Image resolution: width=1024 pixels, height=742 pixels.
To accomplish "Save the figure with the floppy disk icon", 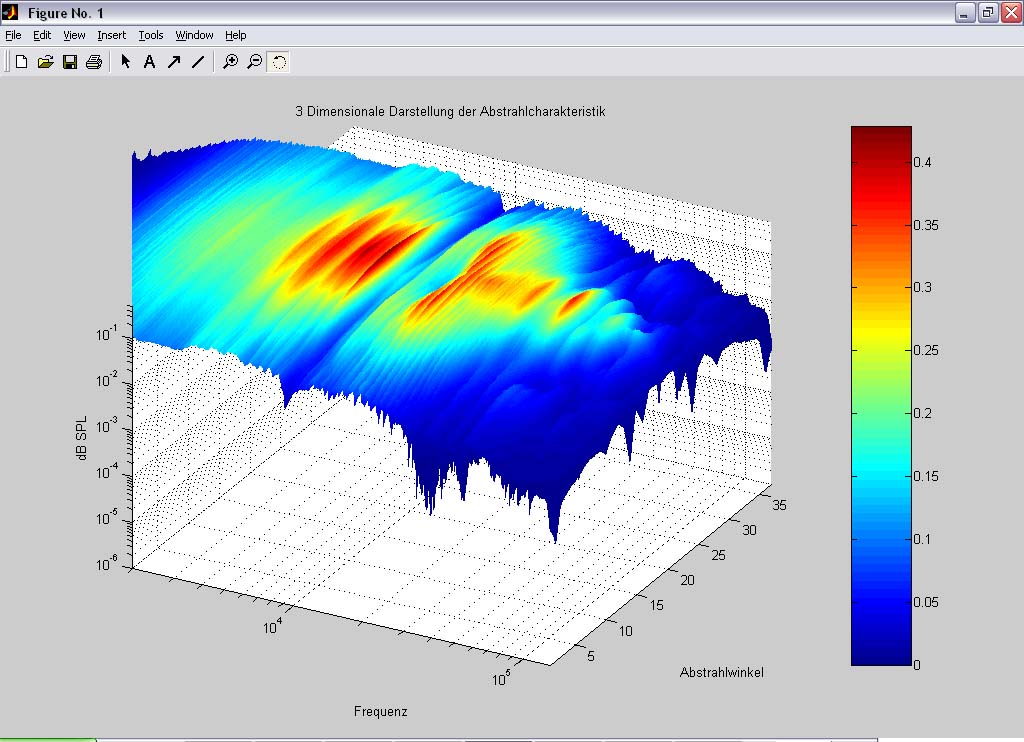I will (x=70, y=62).
